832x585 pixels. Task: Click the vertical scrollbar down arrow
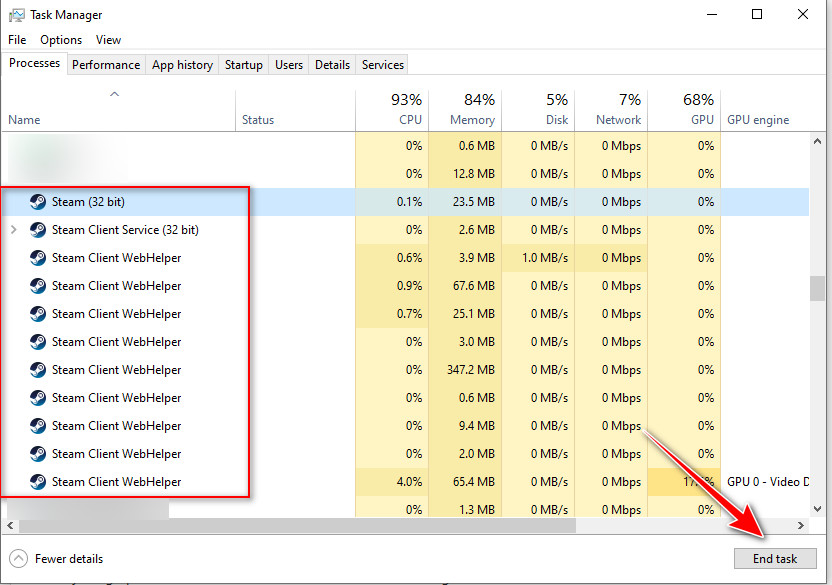817,509
